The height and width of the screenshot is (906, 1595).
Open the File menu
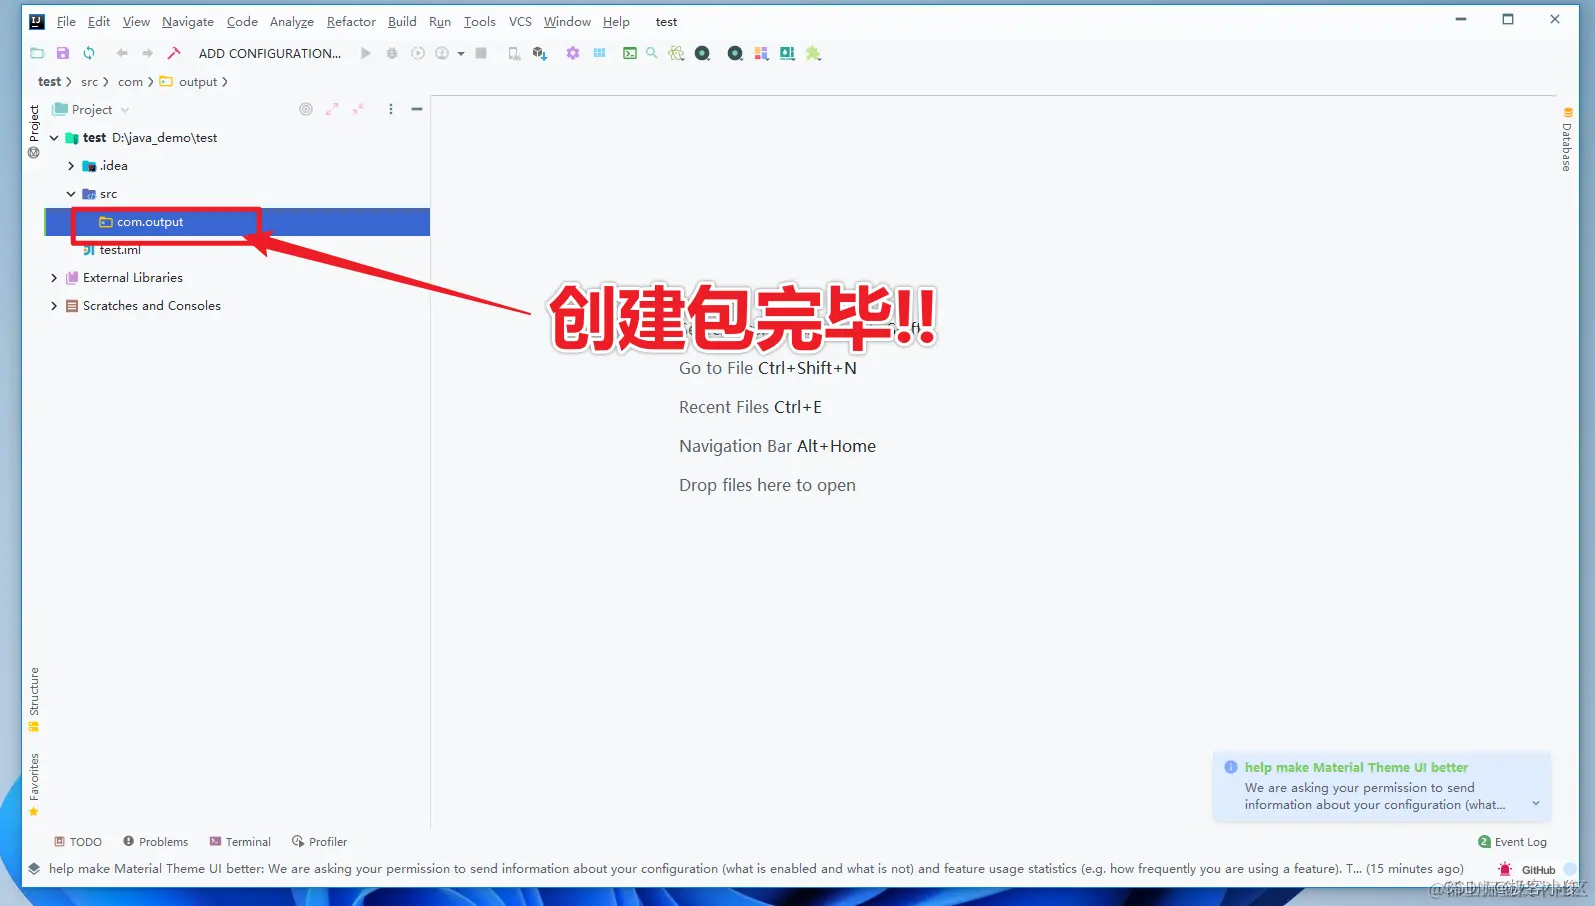(x=67, y=21)
